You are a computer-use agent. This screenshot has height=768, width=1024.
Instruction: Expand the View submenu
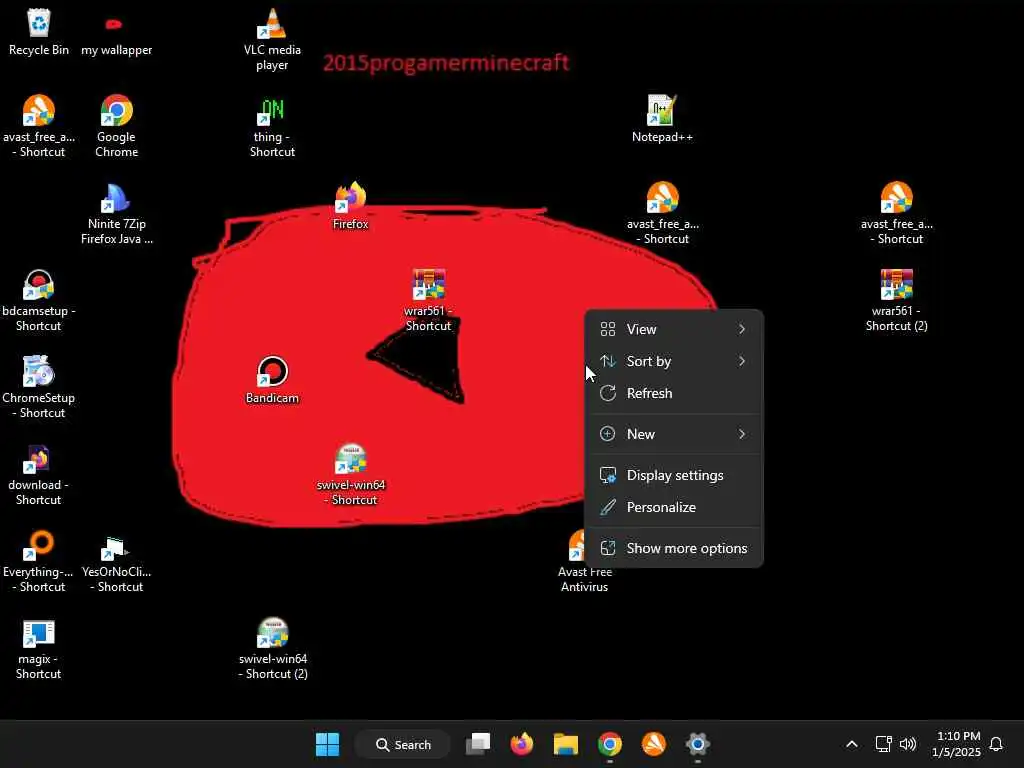pyautogui.click(x=674, y=329)
